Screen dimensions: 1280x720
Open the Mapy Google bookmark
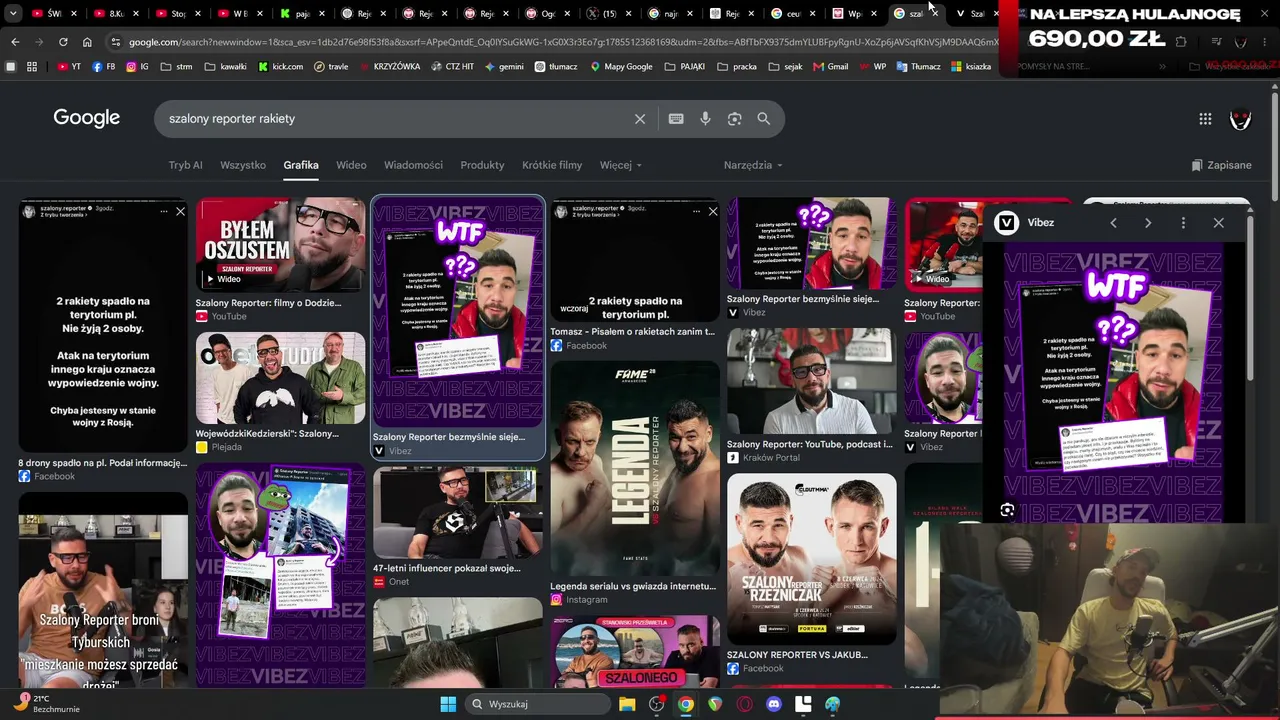point(621,66)
